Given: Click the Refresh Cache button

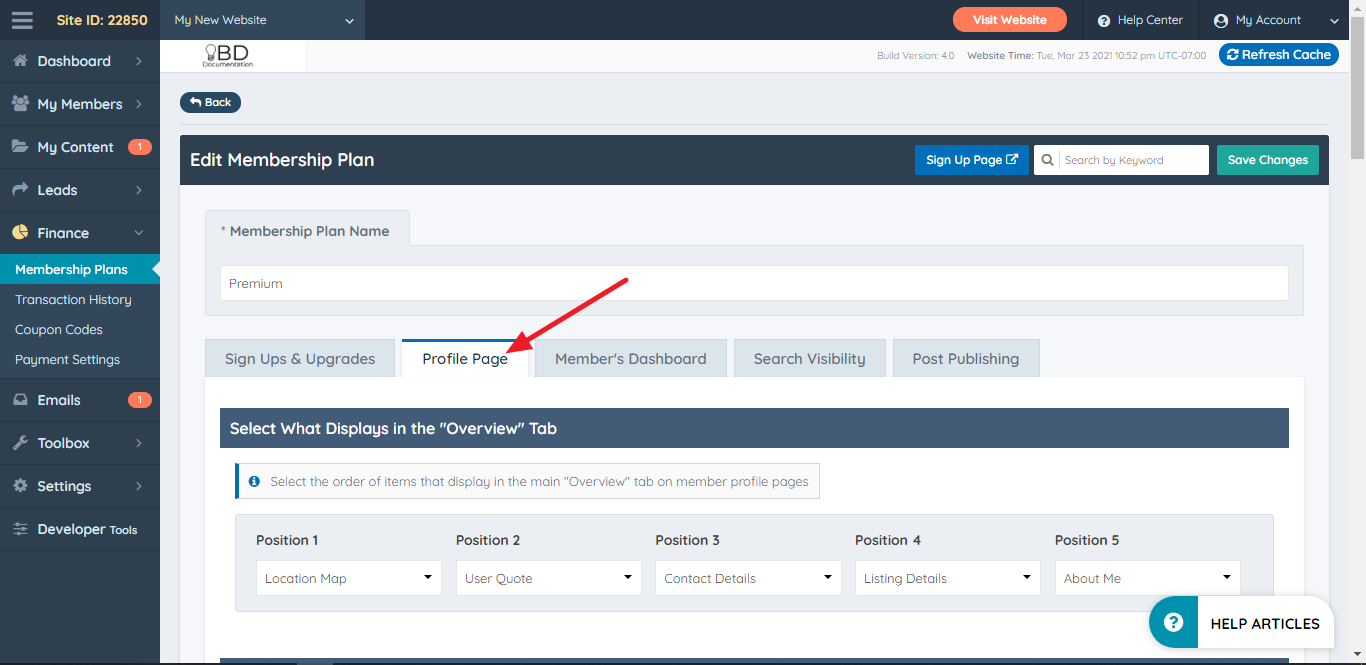Looking at the screenshot, I should (x=1279, y=55).
